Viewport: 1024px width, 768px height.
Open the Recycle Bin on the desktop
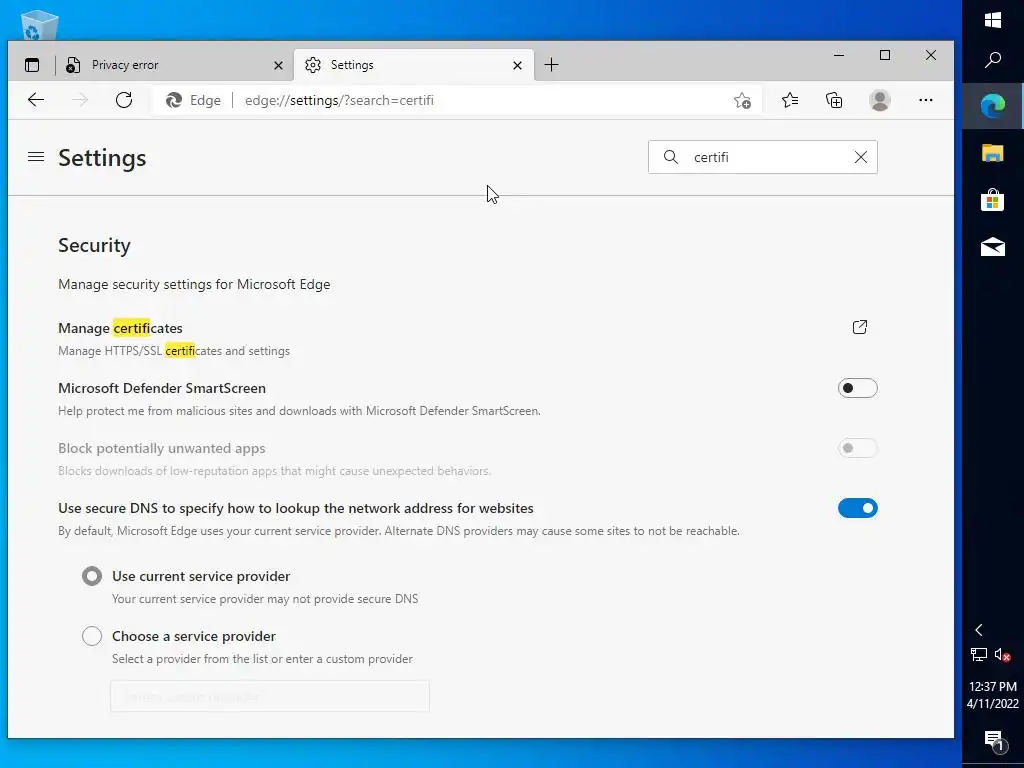point(39,25)
